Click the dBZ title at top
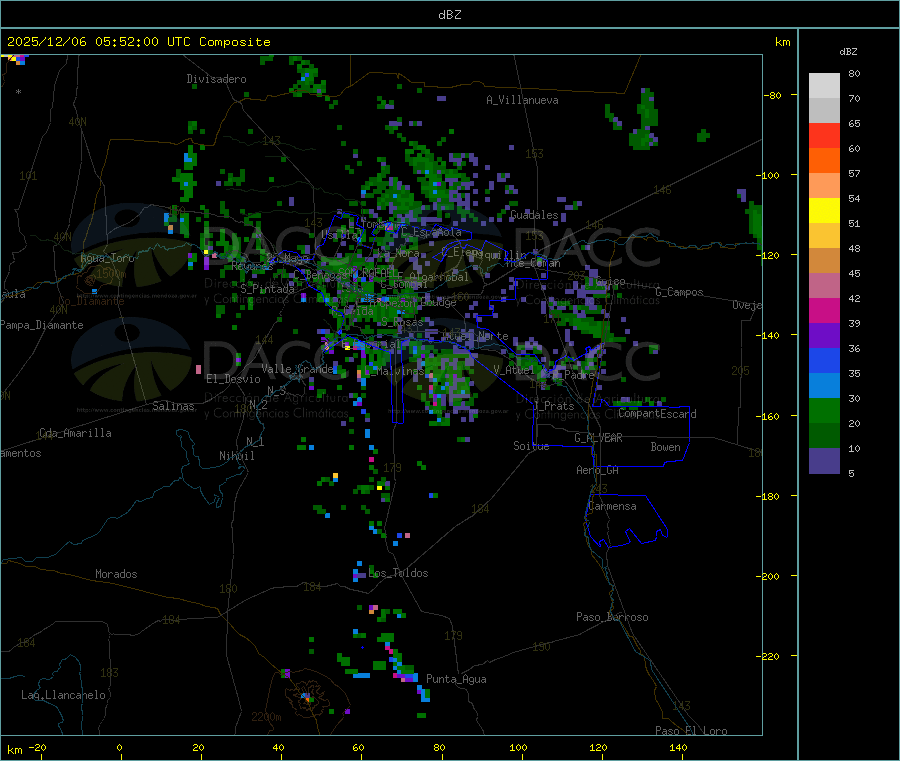Viewport: 900px width, 761px height. coord(449,15)
